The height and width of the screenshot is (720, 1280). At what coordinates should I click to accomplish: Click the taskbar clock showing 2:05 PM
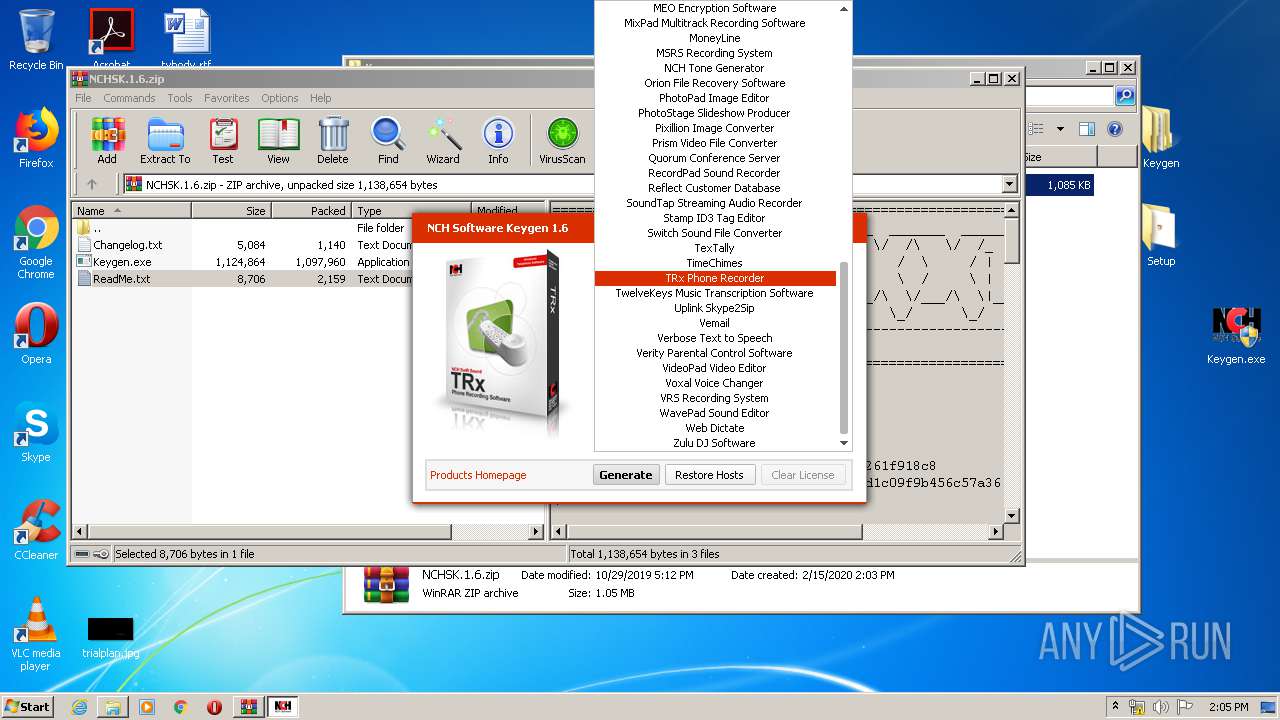(x=1228, y=707)
